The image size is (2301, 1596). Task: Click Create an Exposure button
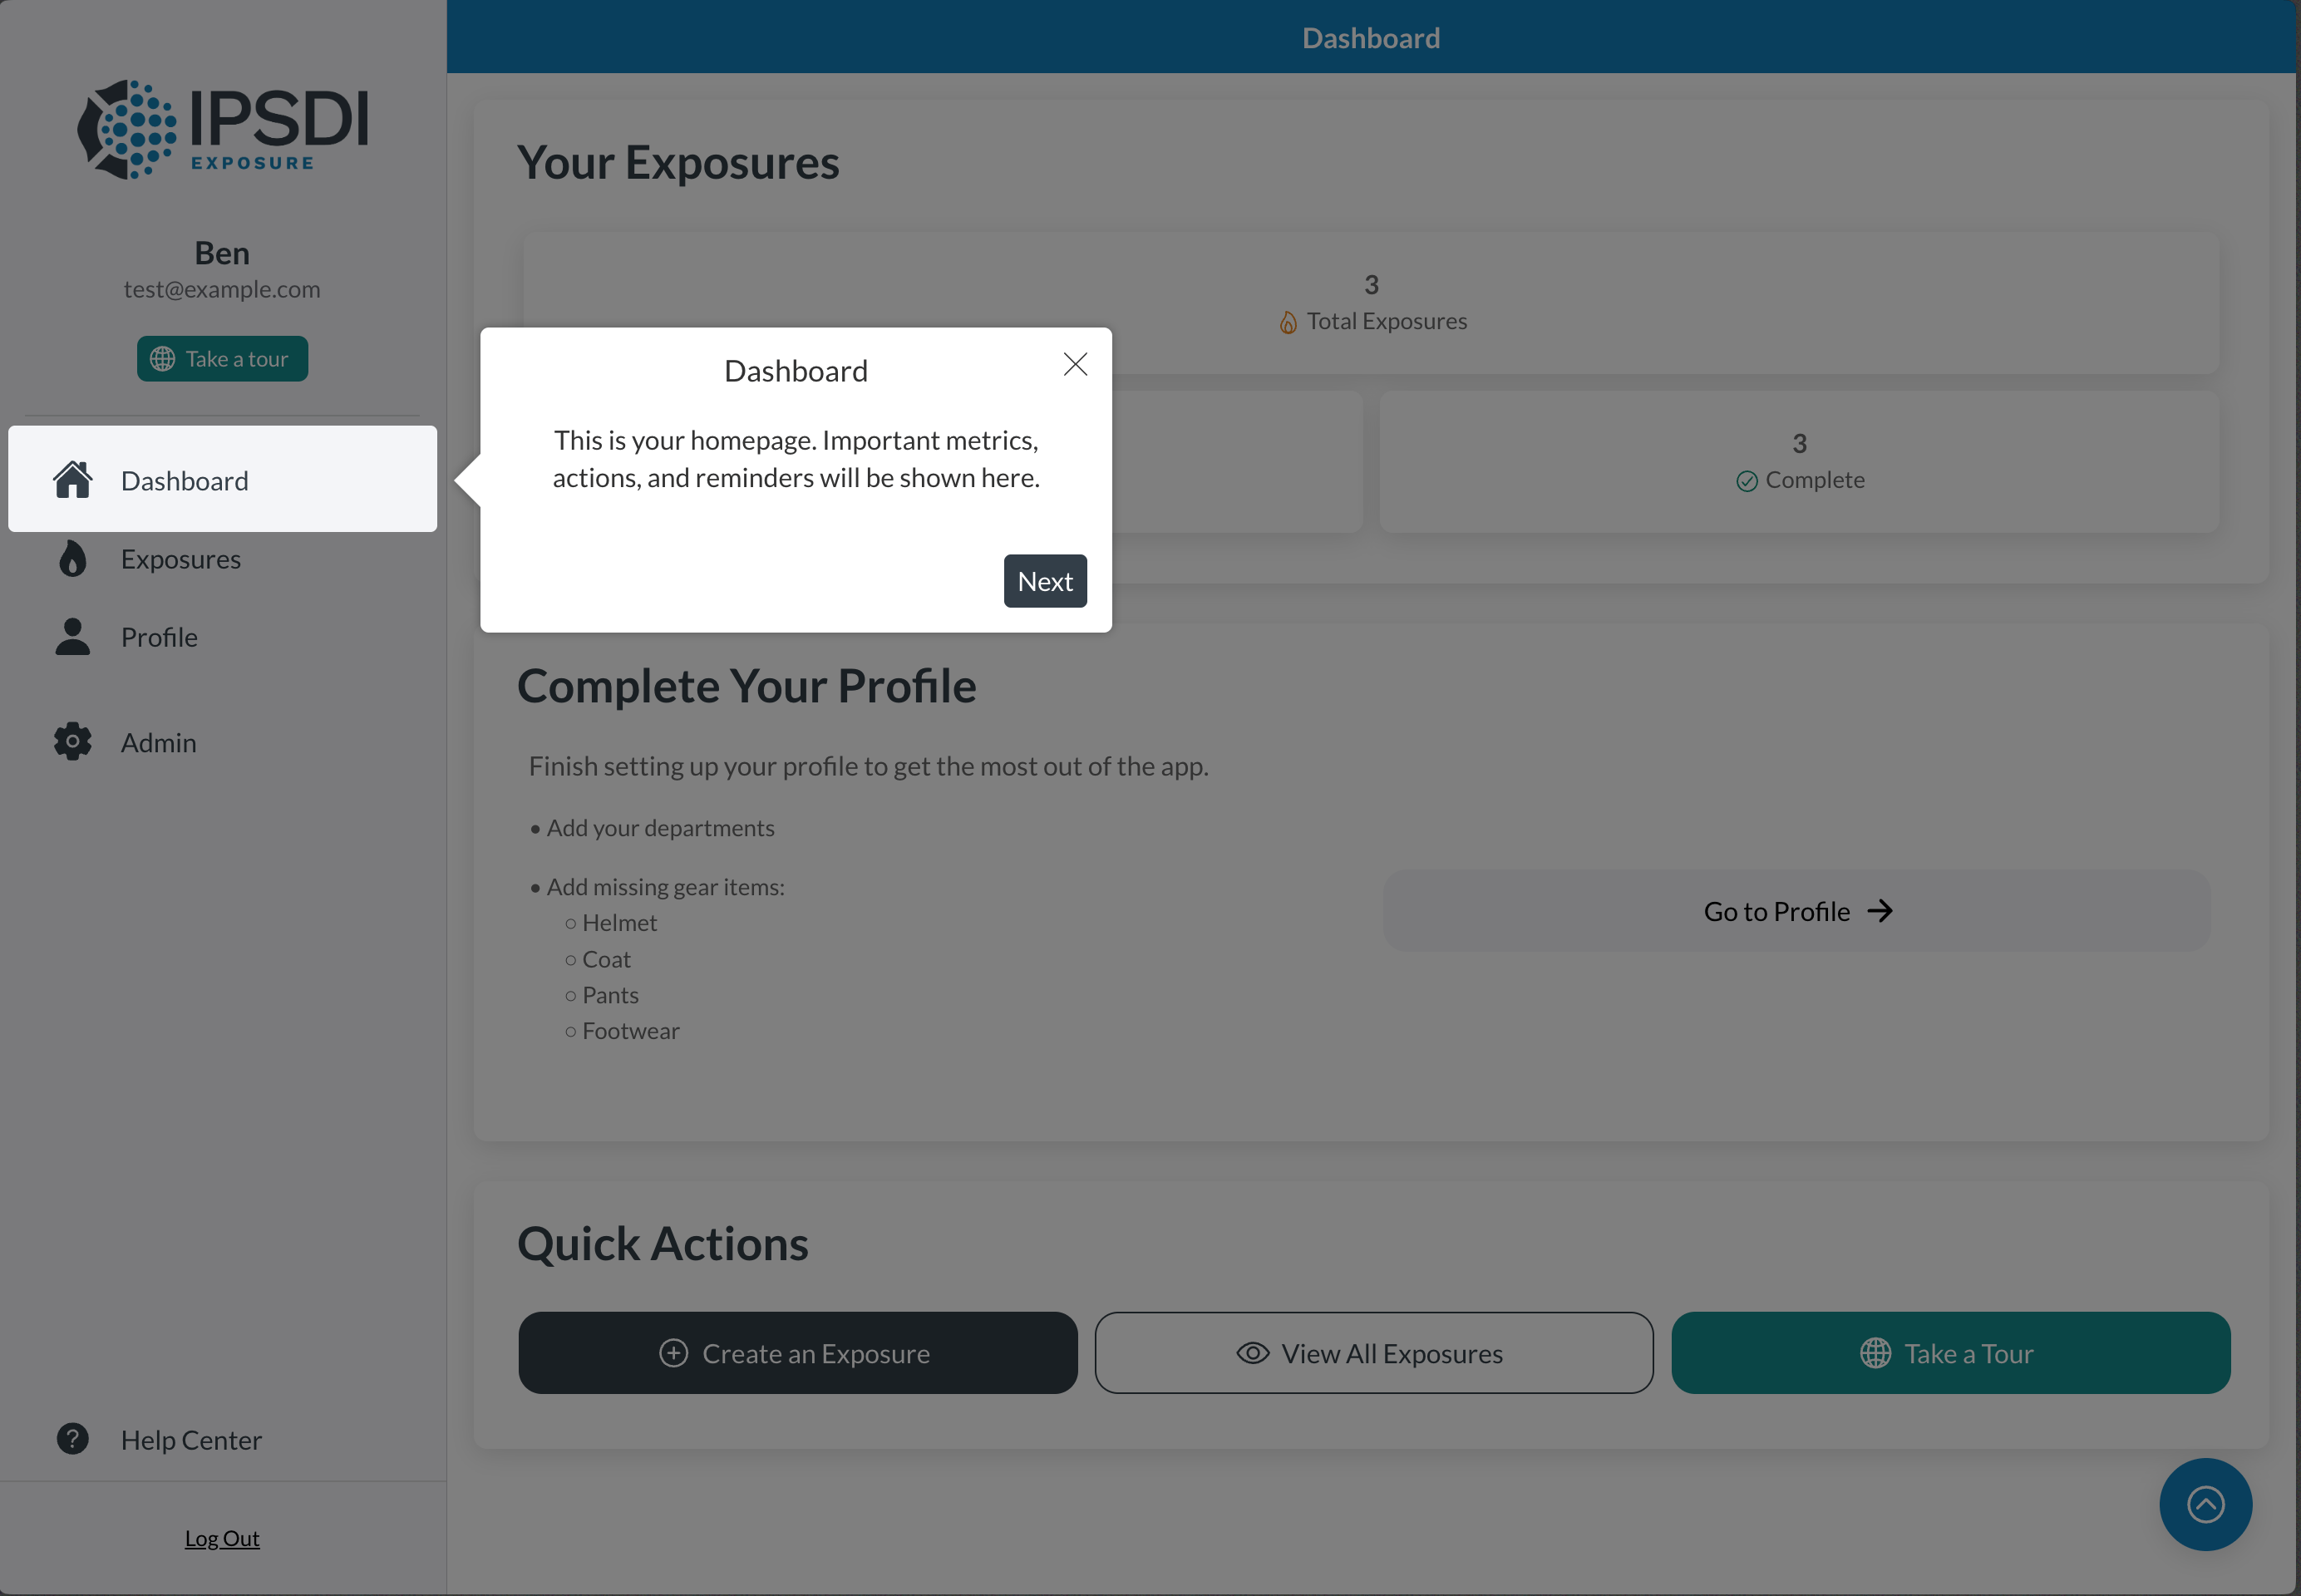point(797,1353)
